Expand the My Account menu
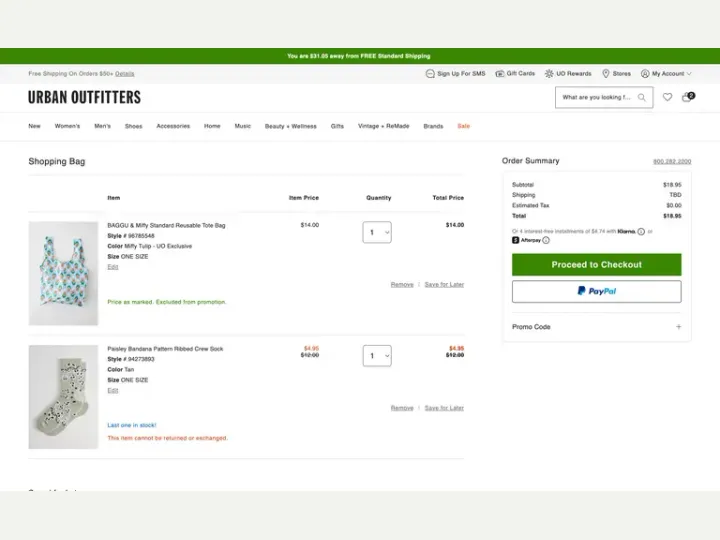The image size is (720, 540). pos(666,73)
